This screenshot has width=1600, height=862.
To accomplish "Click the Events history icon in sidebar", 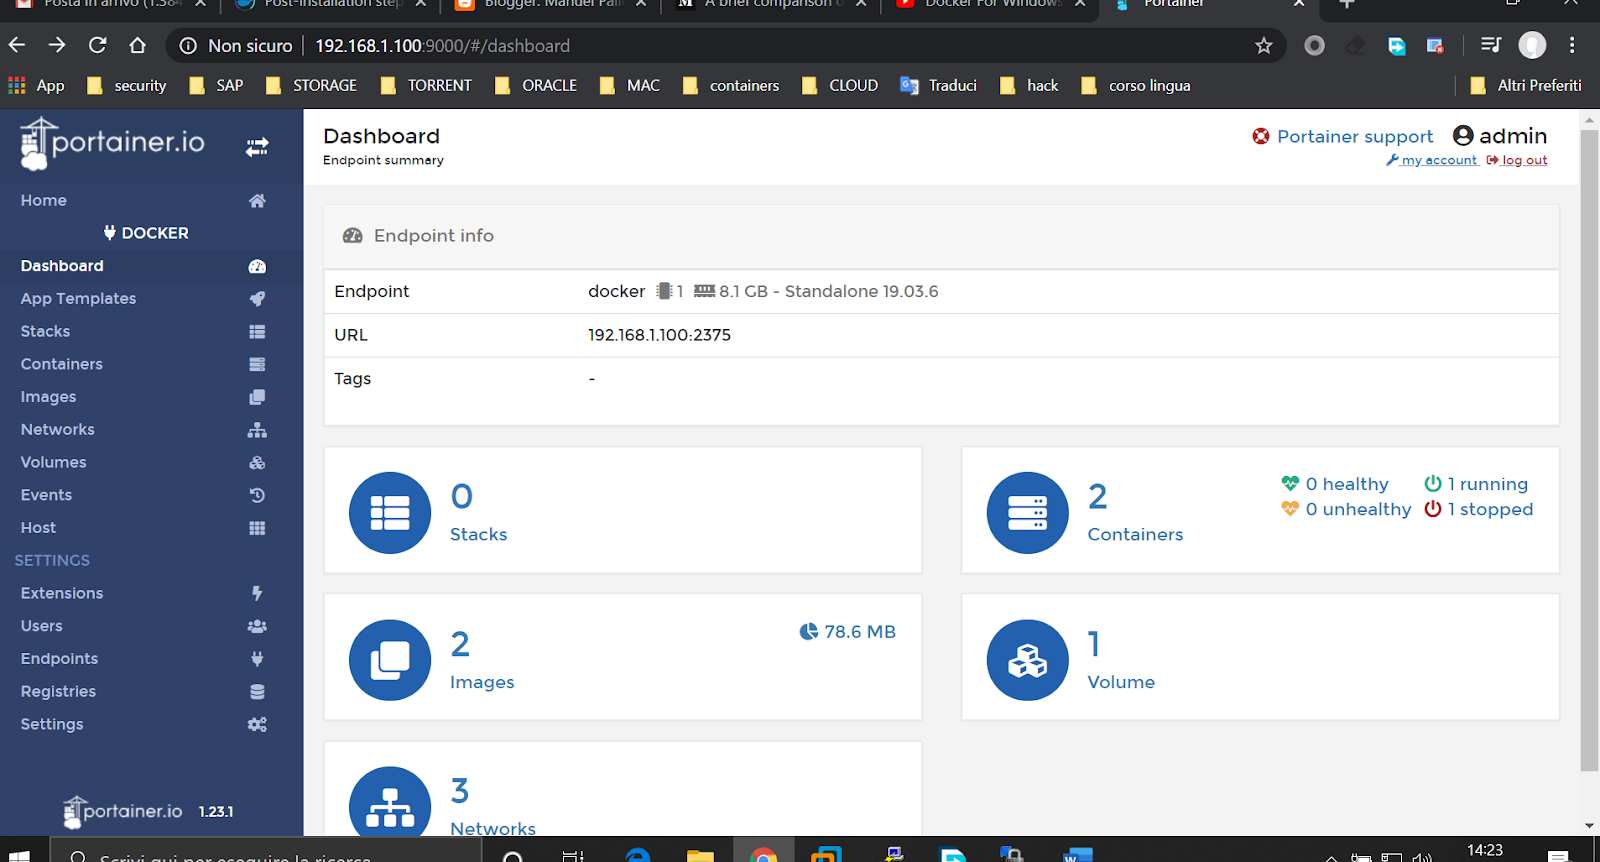I will coord(257,495).
